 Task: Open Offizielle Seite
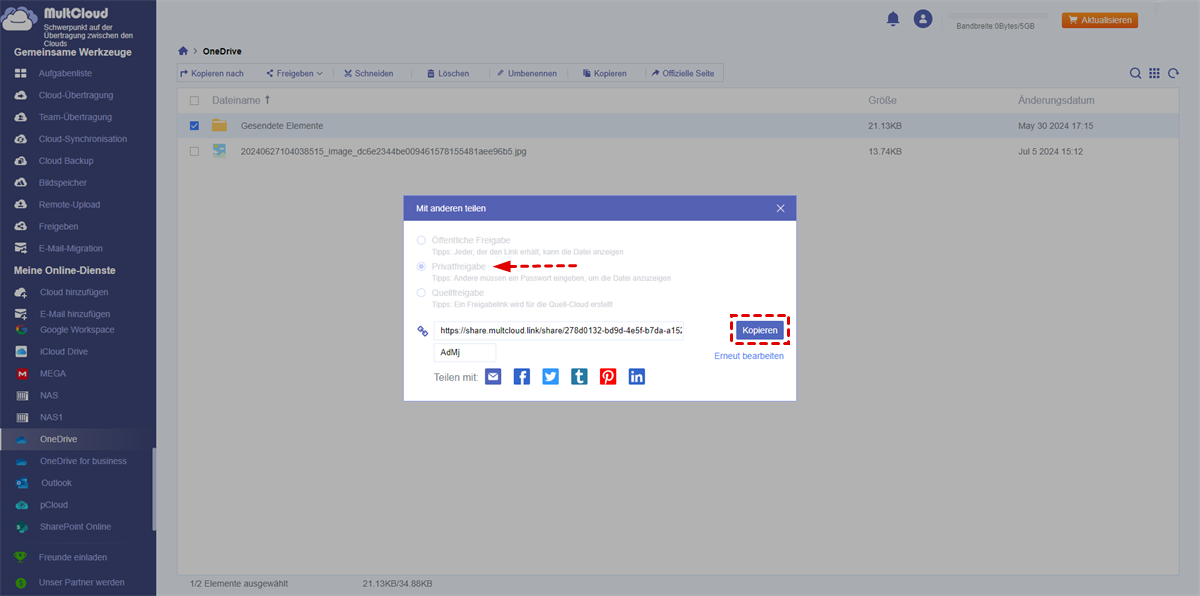682,73
